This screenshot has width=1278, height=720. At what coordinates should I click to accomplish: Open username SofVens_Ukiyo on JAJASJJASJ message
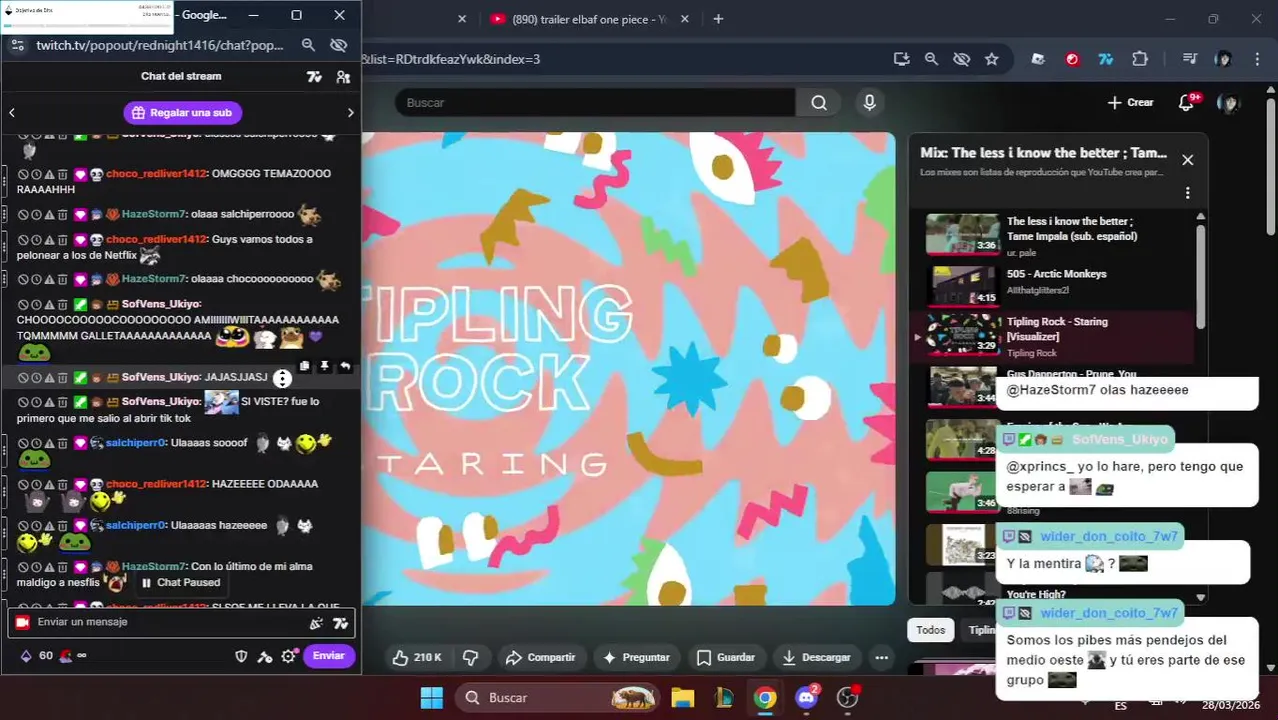coord(160,378)
